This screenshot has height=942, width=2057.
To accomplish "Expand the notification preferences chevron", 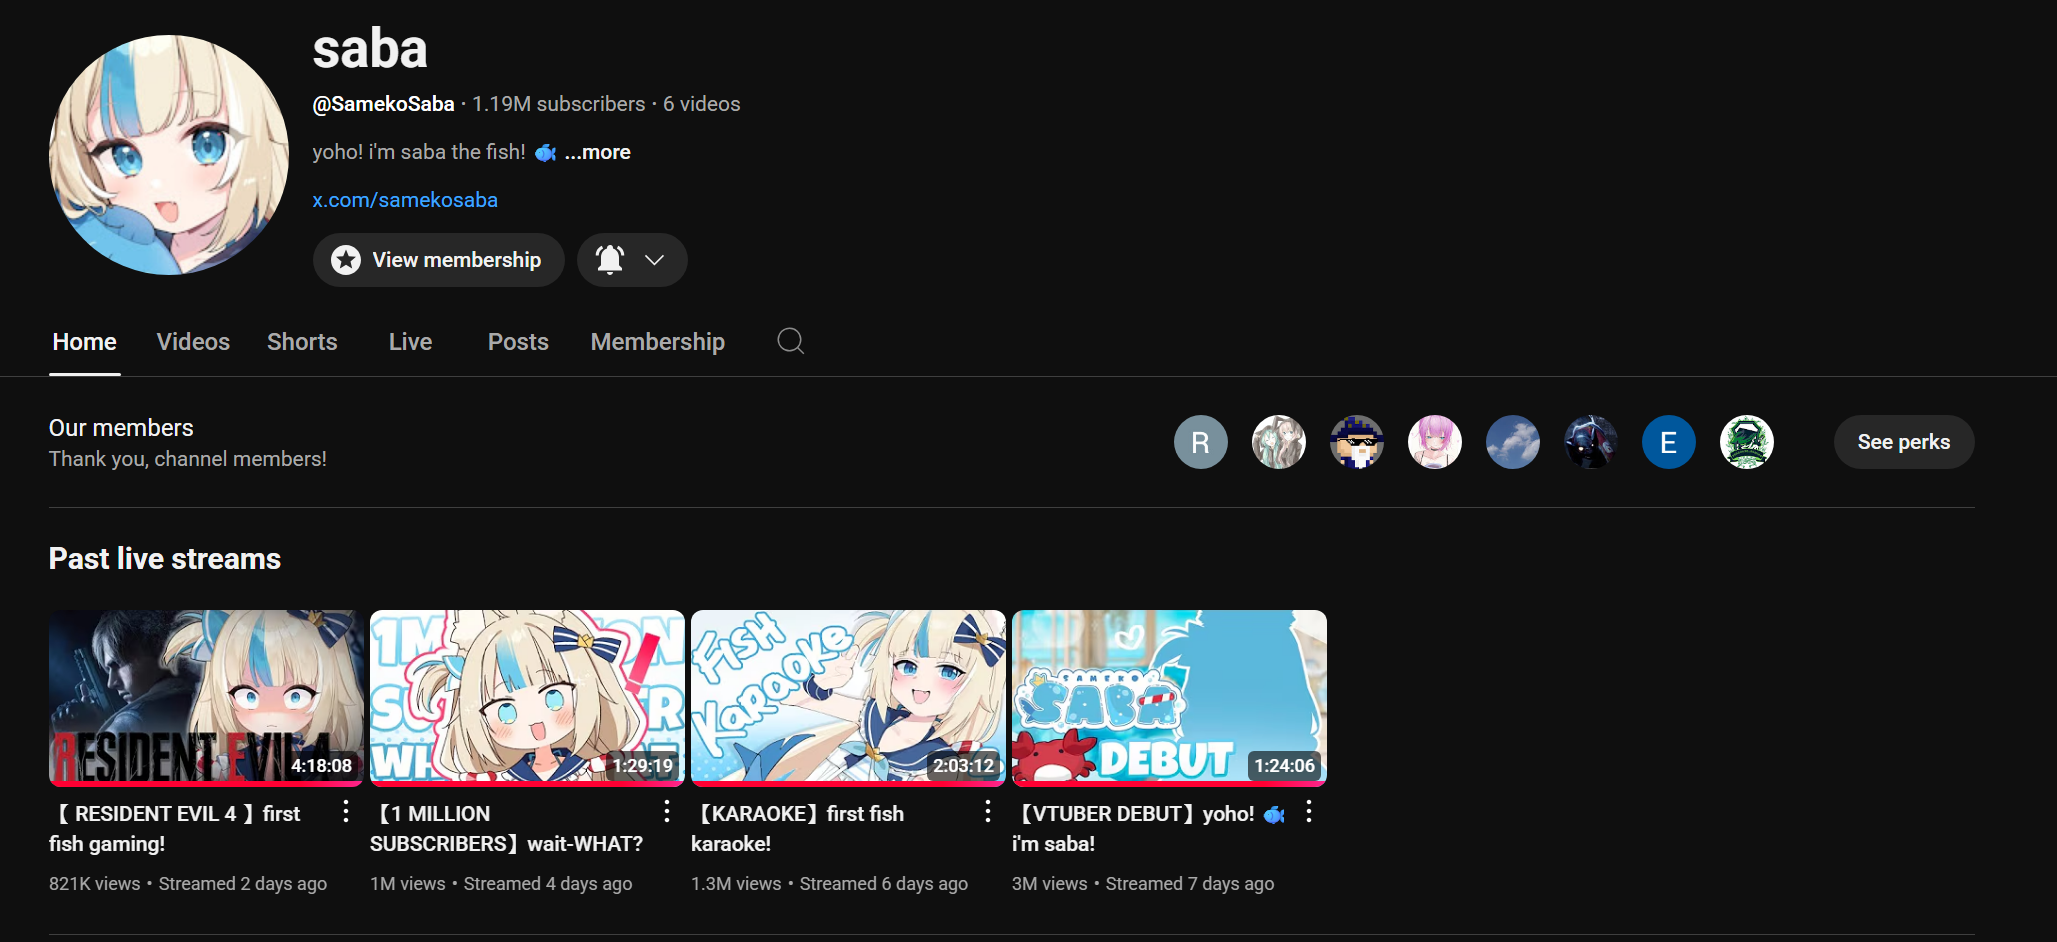I will point(654,260).
